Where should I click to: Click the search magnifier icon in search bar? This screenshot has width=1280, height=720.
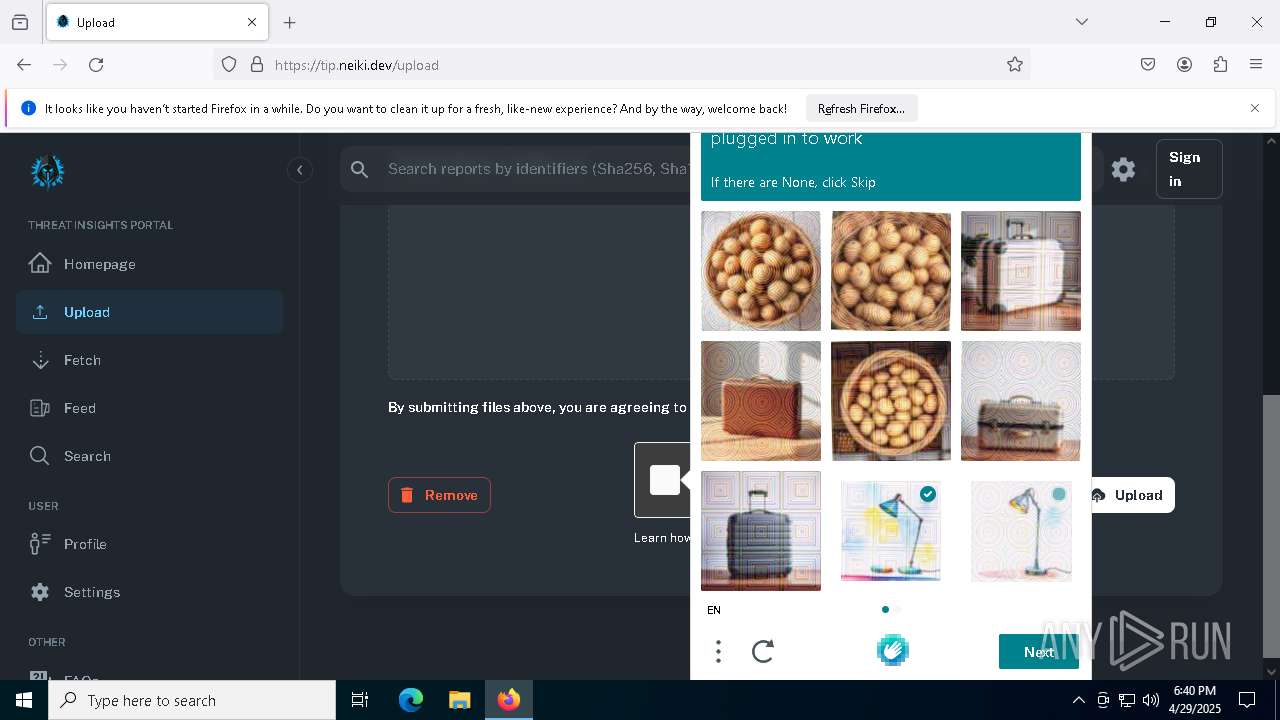360,169
